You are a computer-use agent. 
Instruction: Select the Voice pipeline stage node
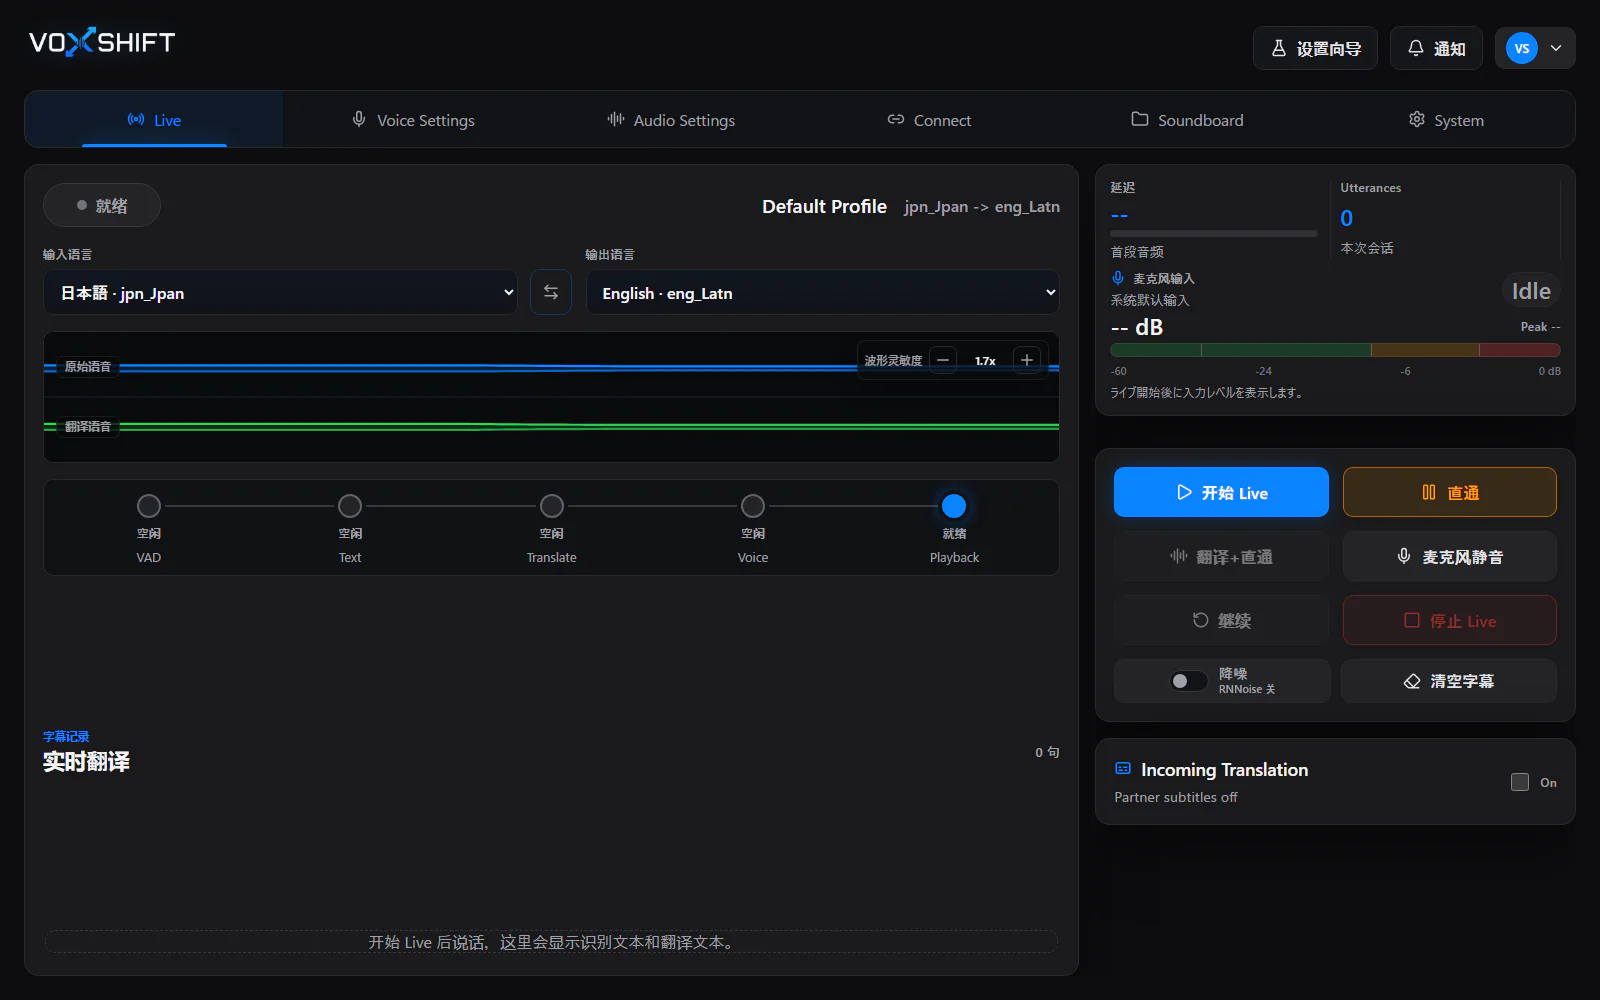(x=753, y=506)
